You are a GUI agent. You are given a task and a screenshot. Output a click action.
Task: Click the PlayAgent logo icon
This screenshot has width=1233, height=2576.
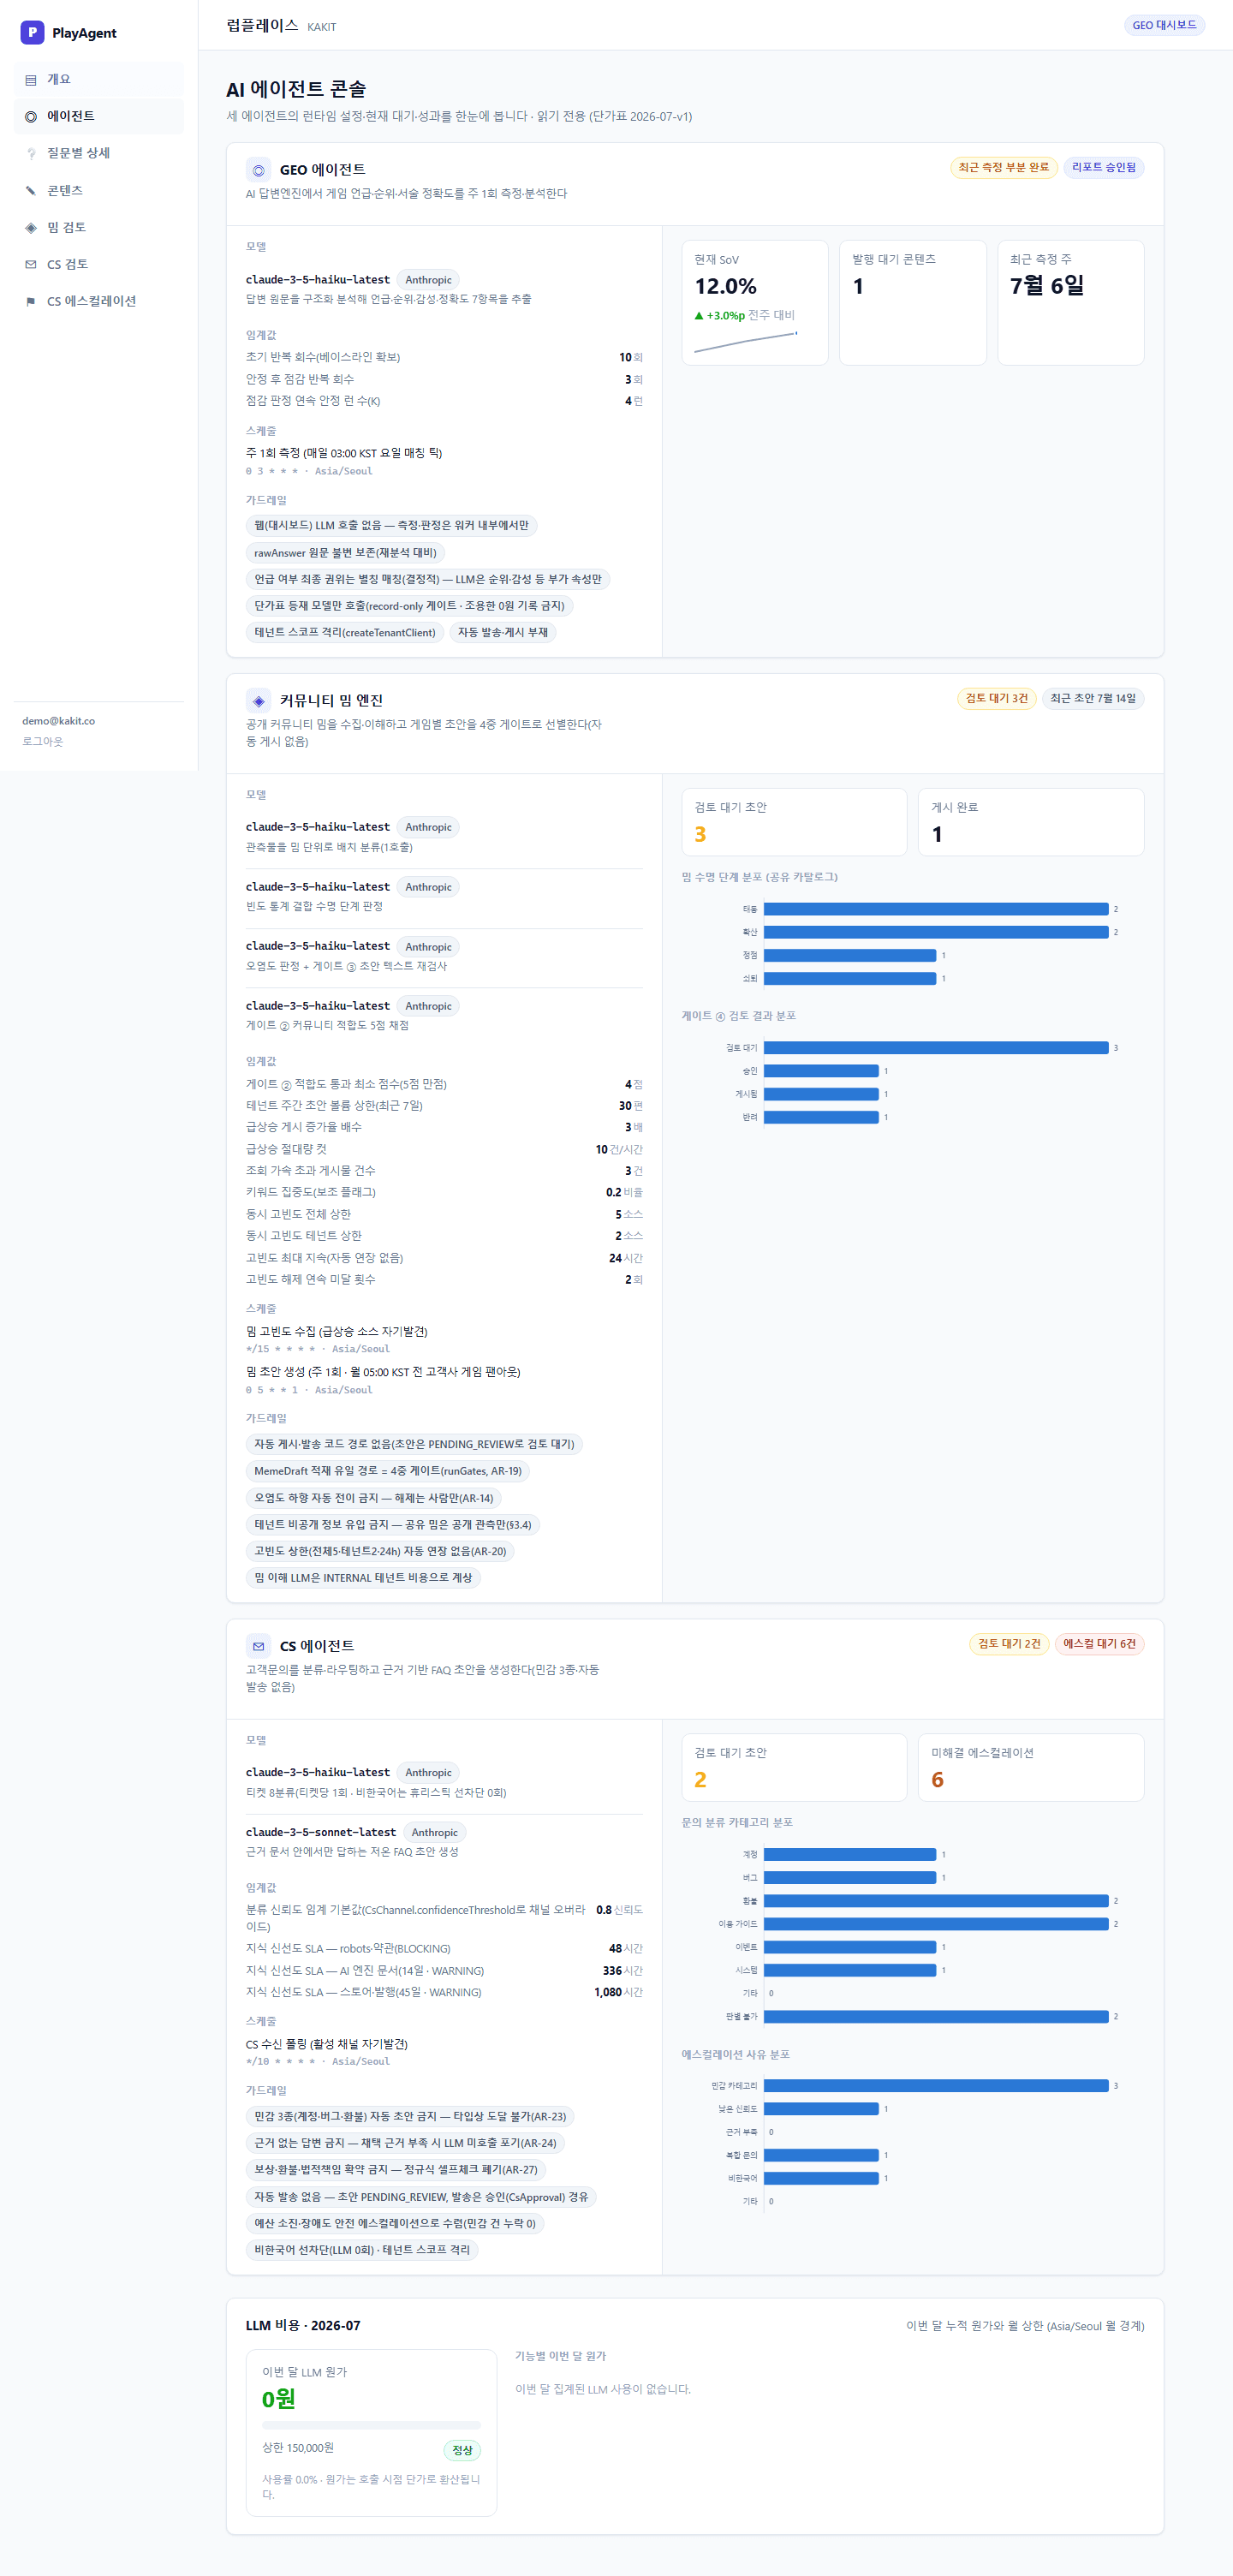coord(32,32)
